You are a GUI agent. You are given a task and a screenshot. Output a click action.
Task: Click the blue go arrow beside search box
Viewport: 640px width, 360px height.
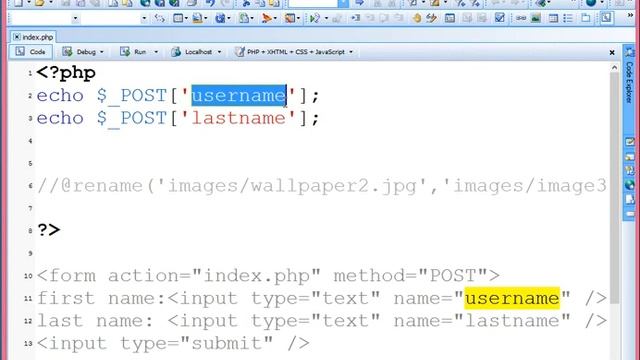click(359, 3)
